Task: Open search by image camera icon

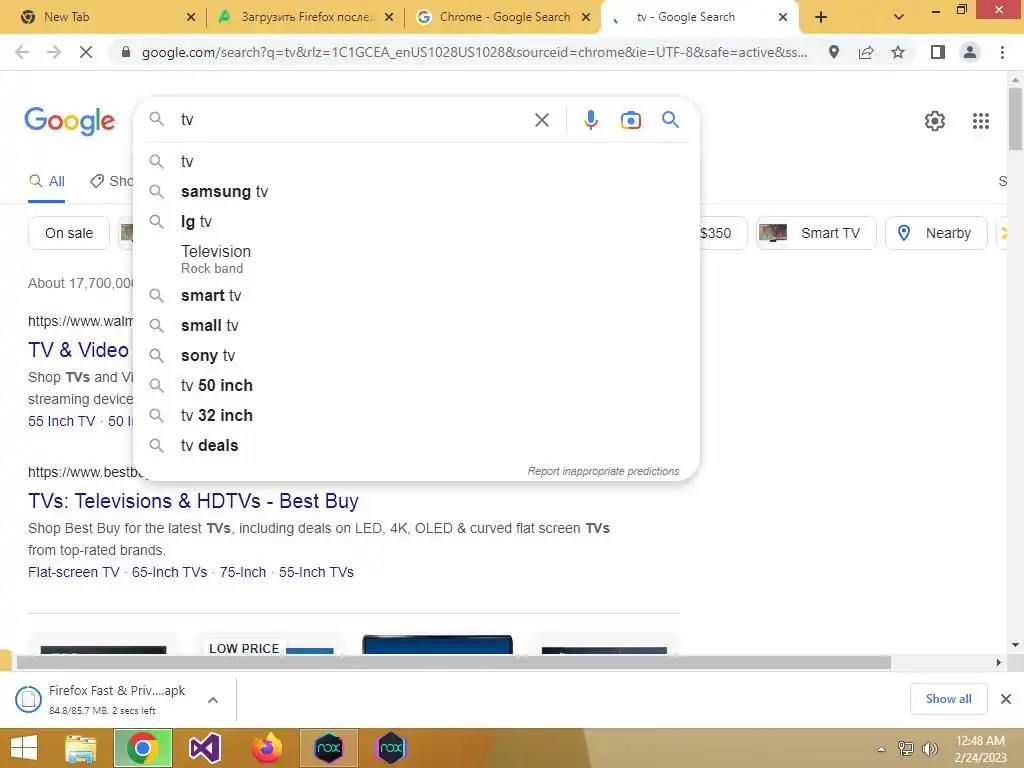Action: click(x=630, y=120)
